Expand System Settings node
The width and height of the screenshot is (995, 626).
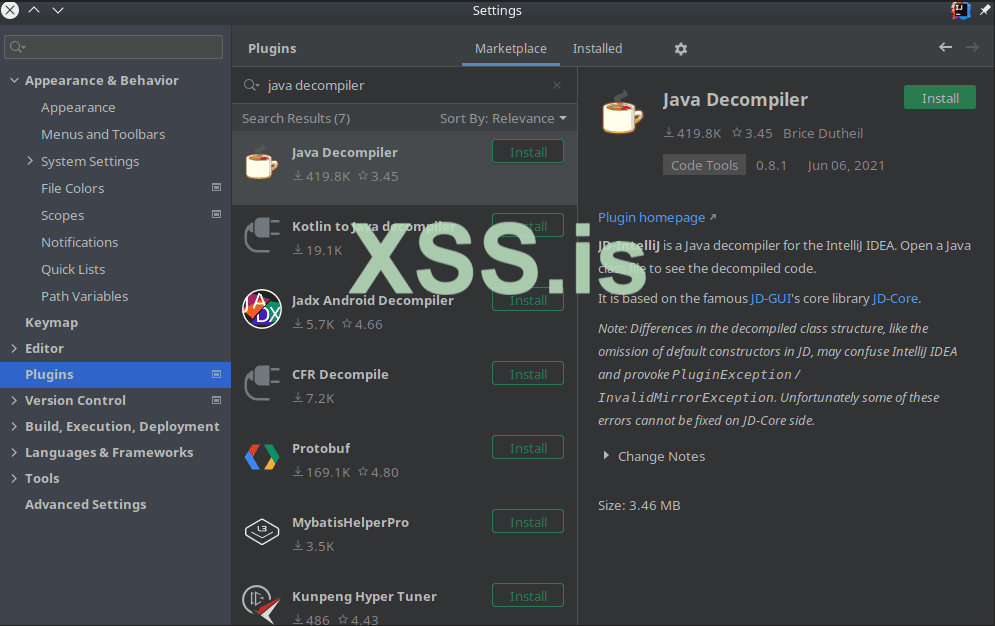(x=30, y=161)
